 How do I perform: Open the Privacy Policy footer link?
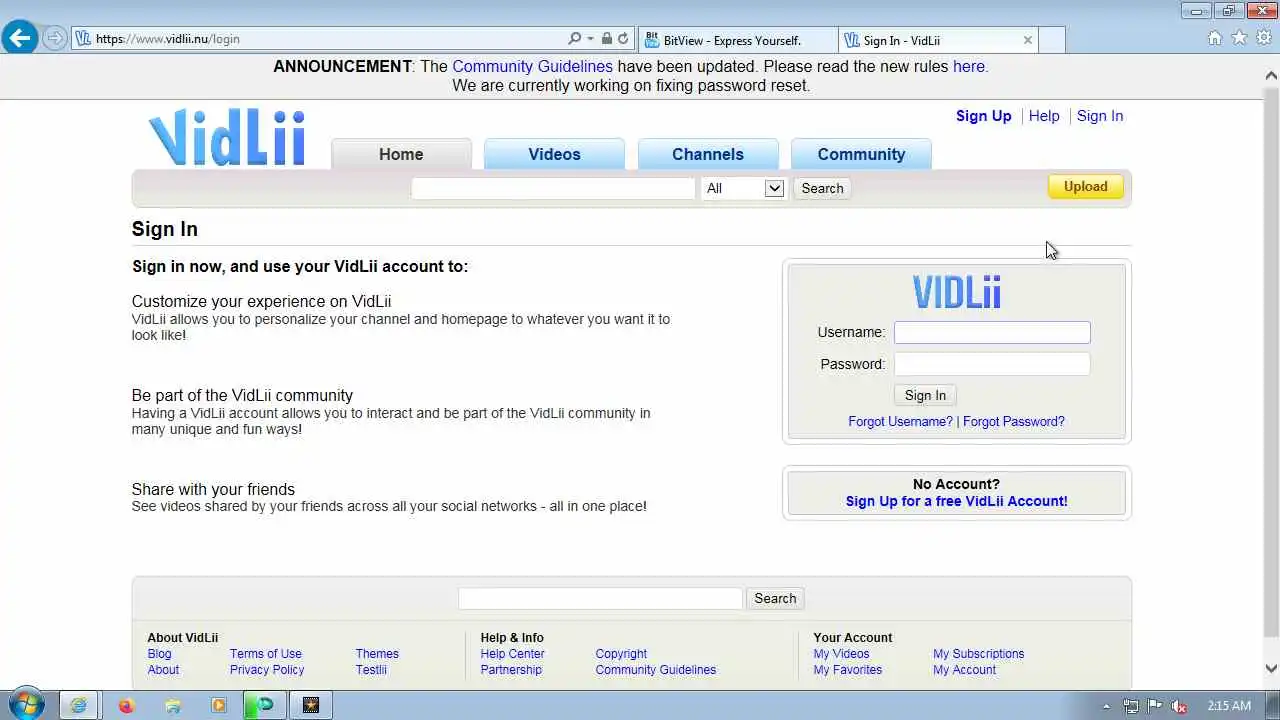[x=267, y=670]
